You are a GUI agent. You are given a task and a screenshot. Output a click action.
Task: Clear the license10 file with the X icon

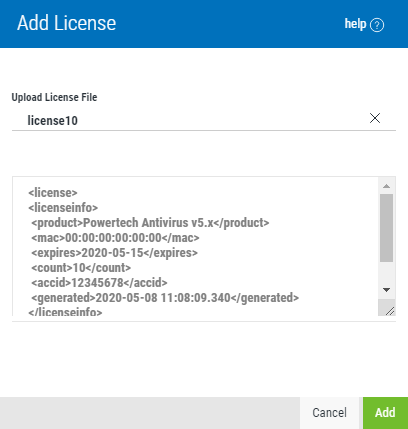click(x=375, y=118)
